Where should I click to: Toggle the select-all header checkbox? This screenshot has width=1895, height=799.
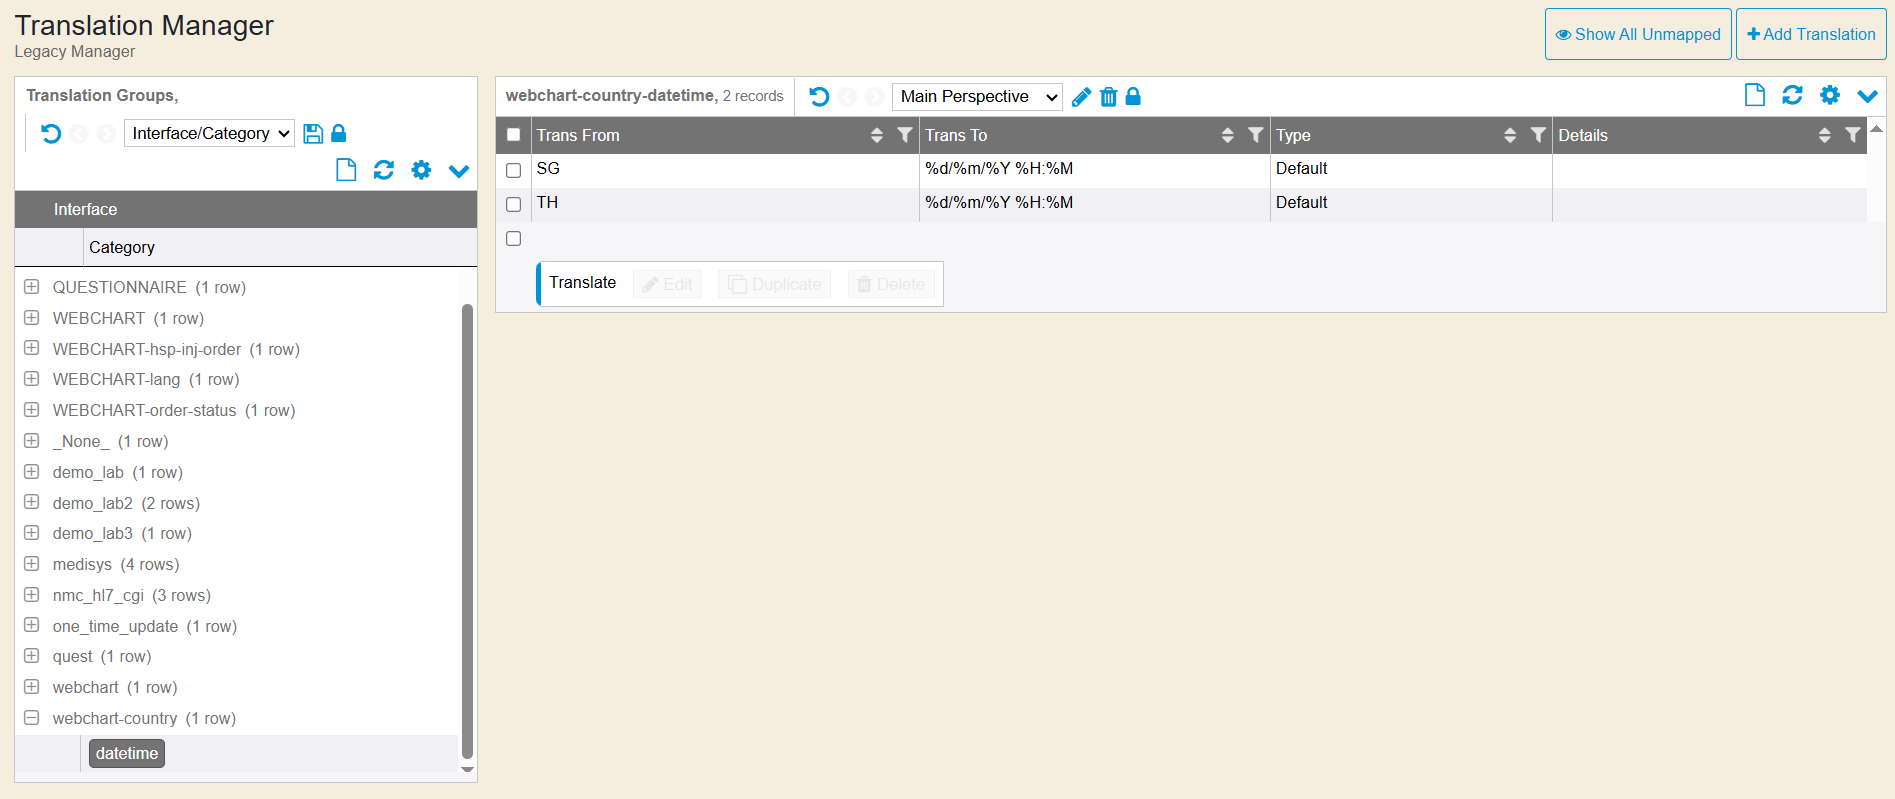(x=514, y=135)
